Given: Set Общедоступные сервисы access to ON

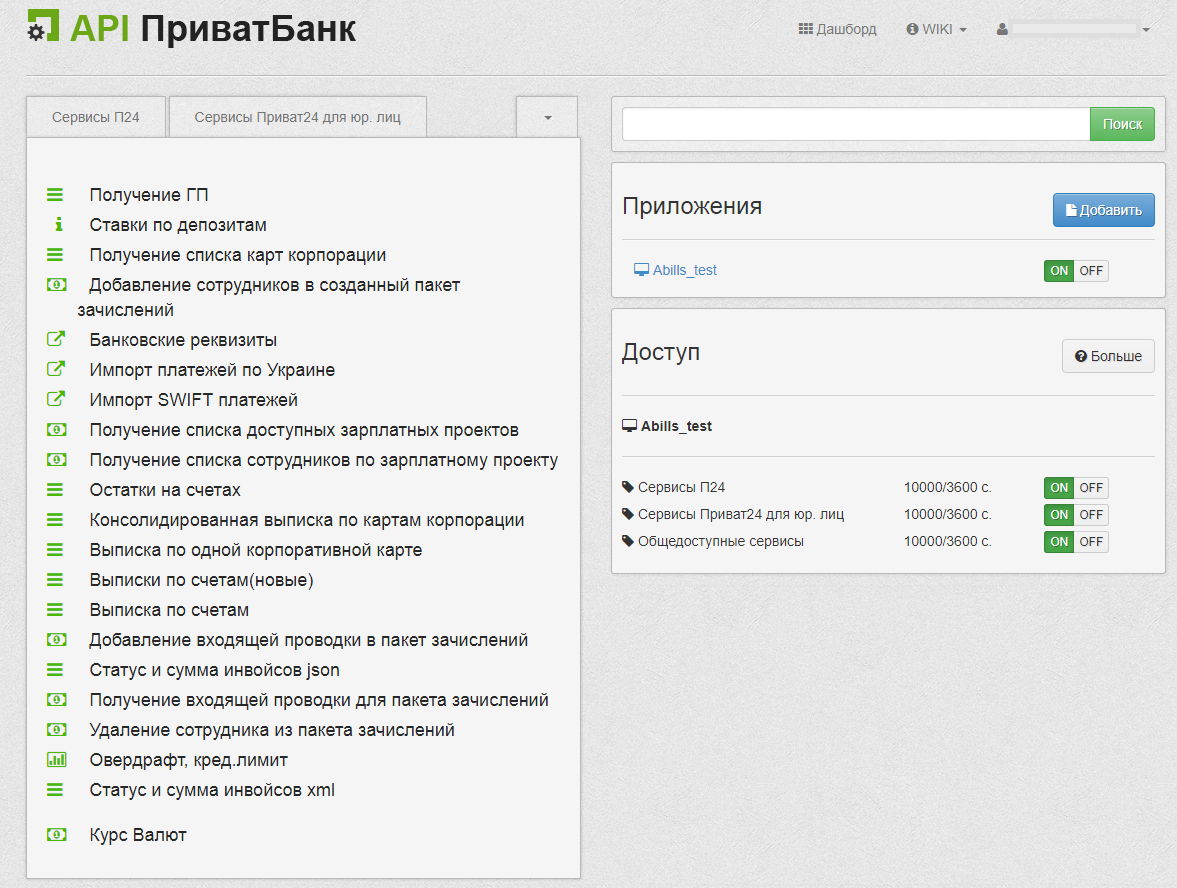Looking at the screenshot, I should 1059,542.
